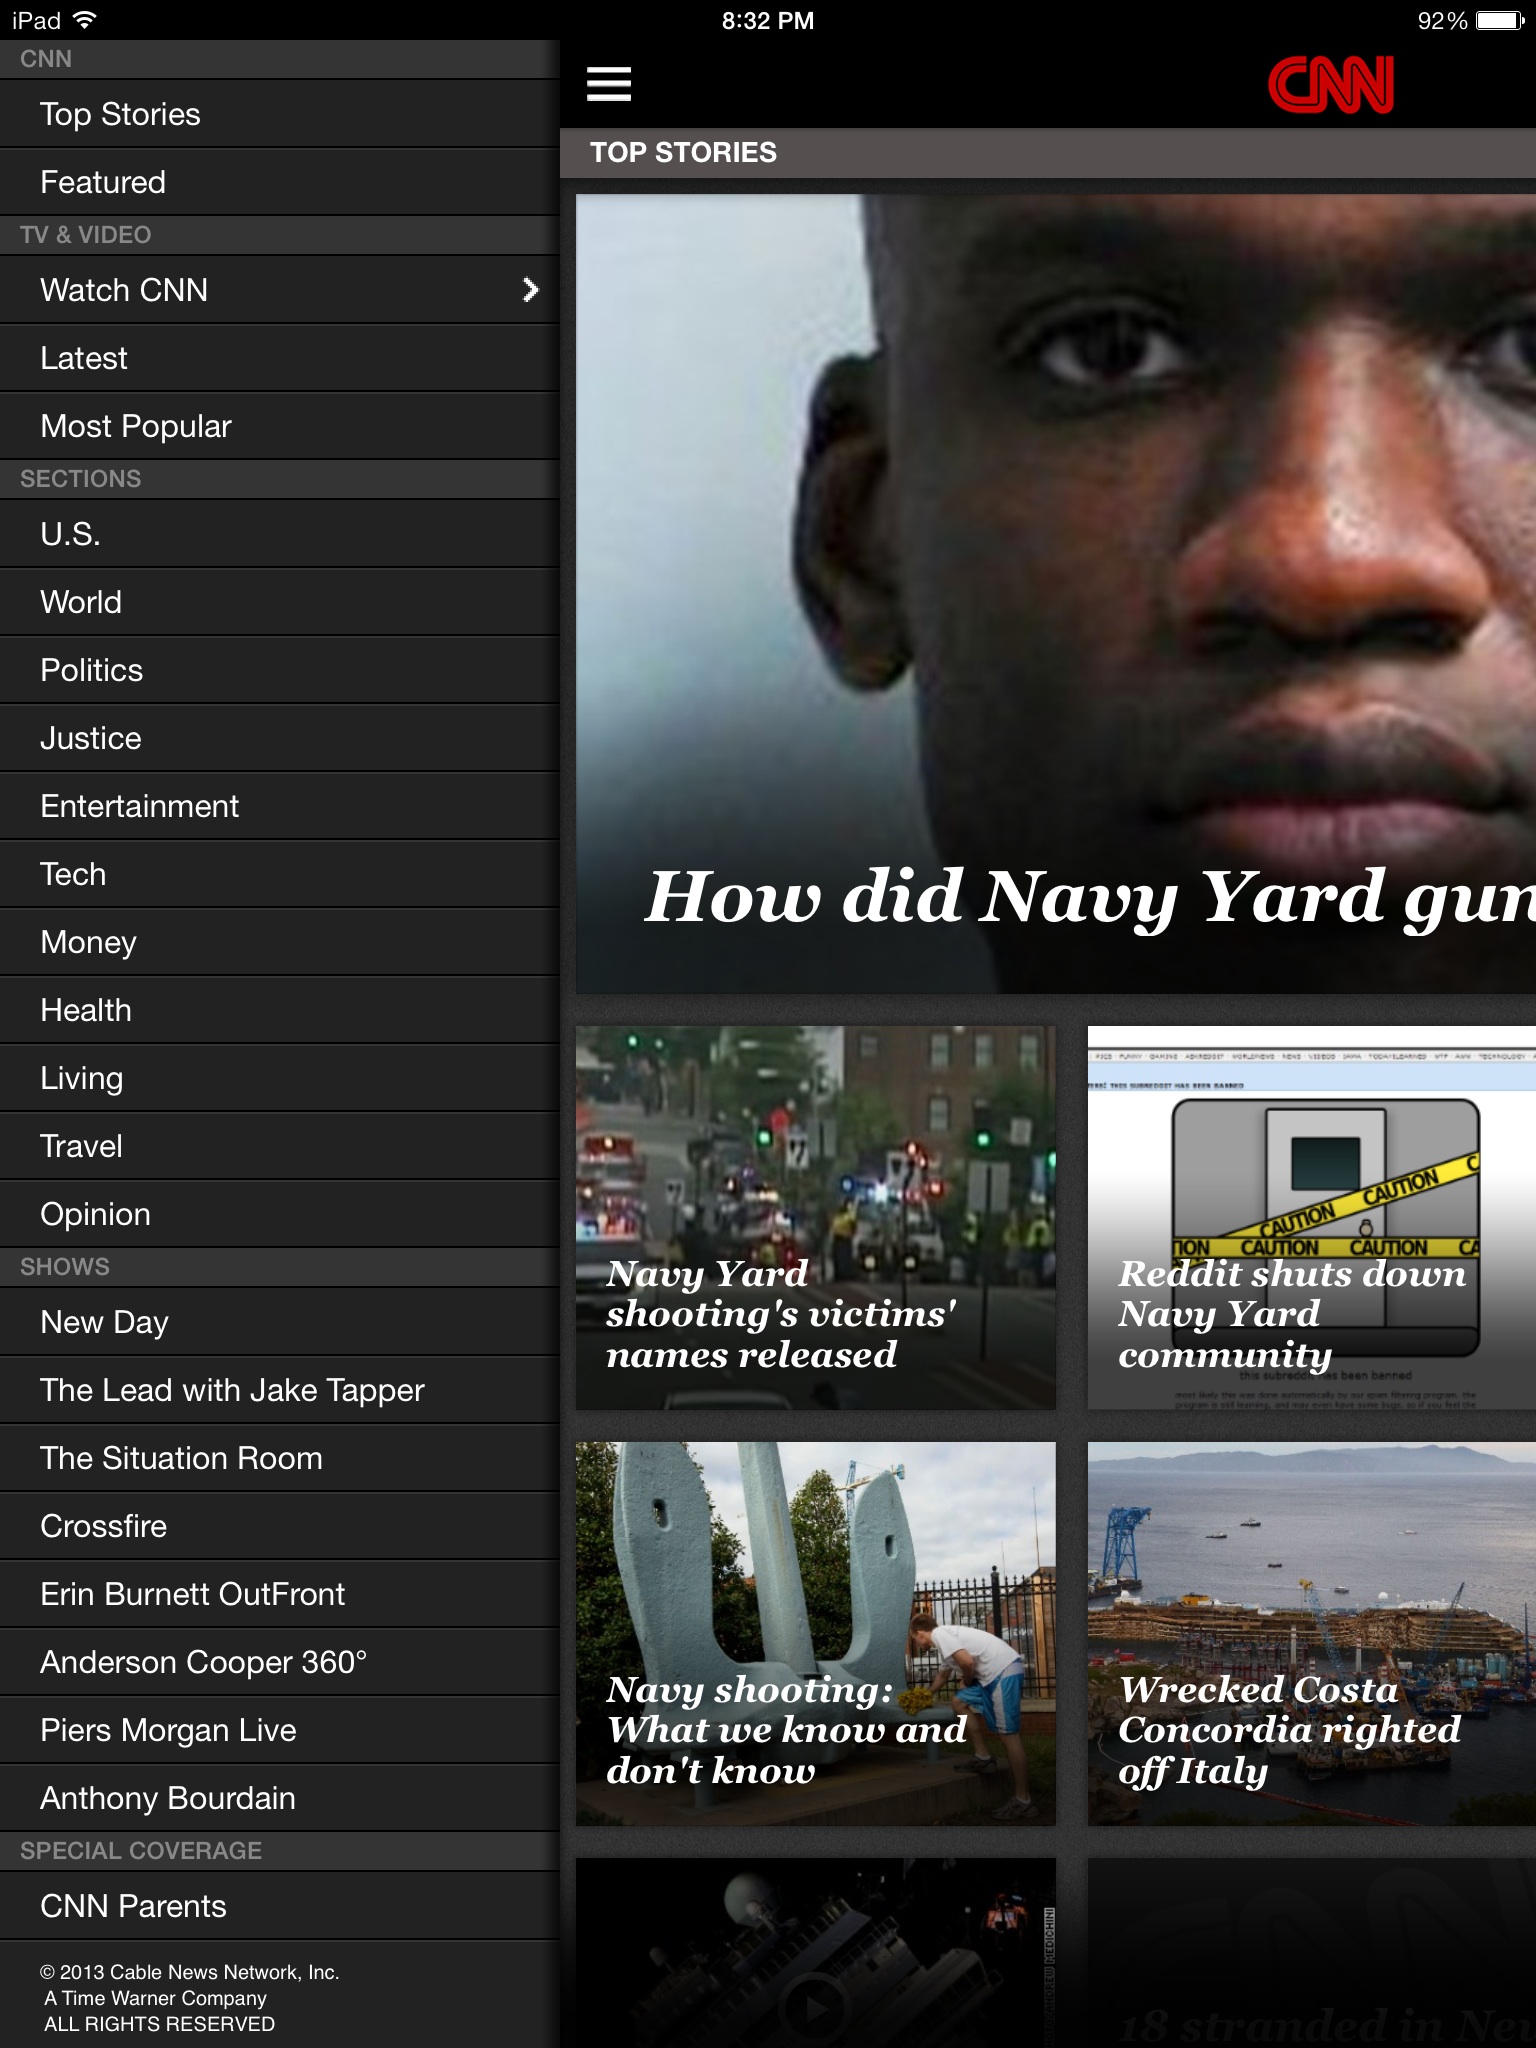1536x2048 pixels.
Task: Go to the Politics section
Action: tap(279, 670)
